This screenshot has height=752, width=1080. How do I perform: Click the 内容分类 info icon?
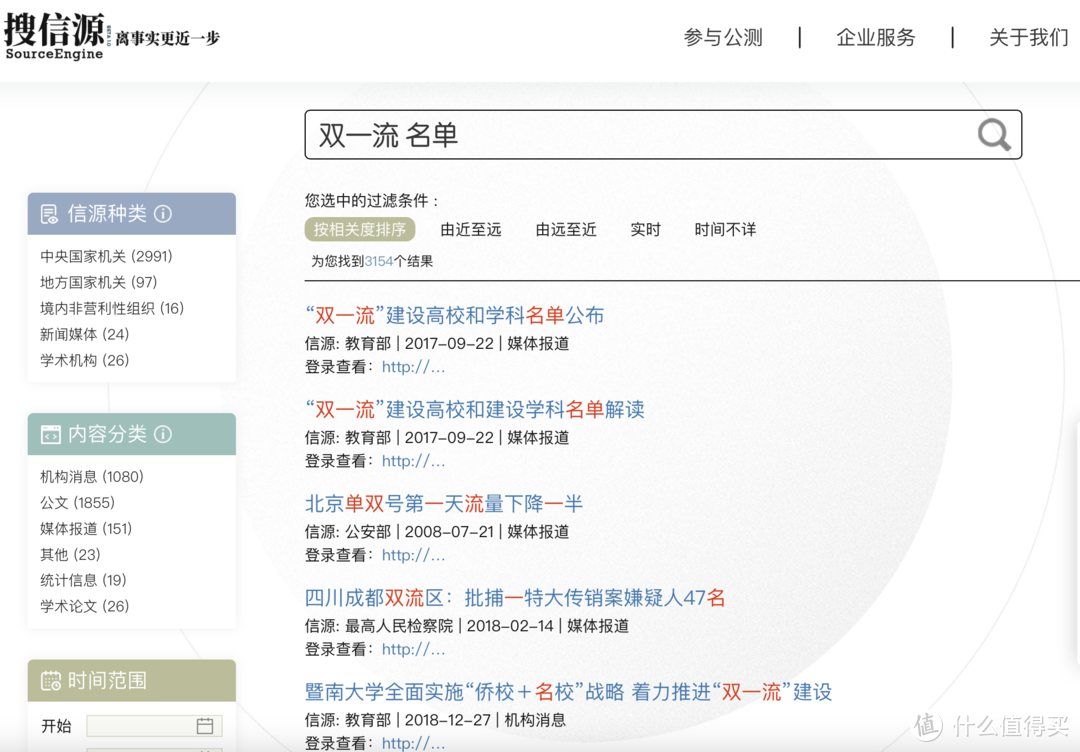pos(163,435)
